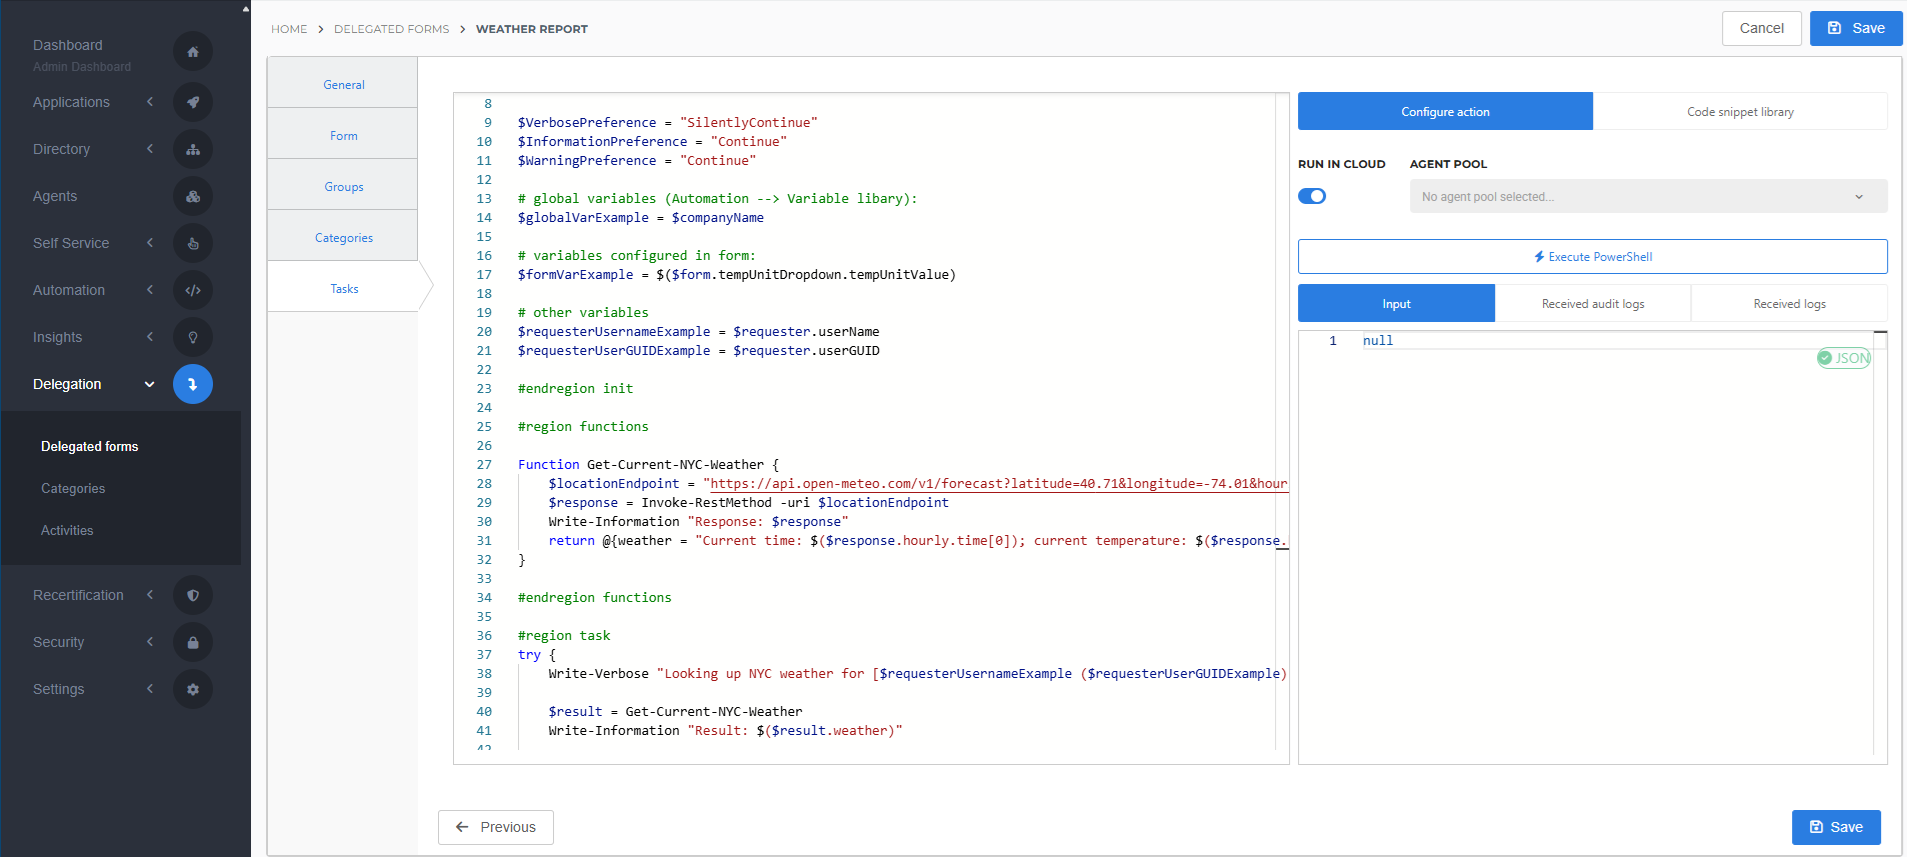Click the Previous button
The width and height of the screenshot is (1907, 857).
[x=496, y=827]
